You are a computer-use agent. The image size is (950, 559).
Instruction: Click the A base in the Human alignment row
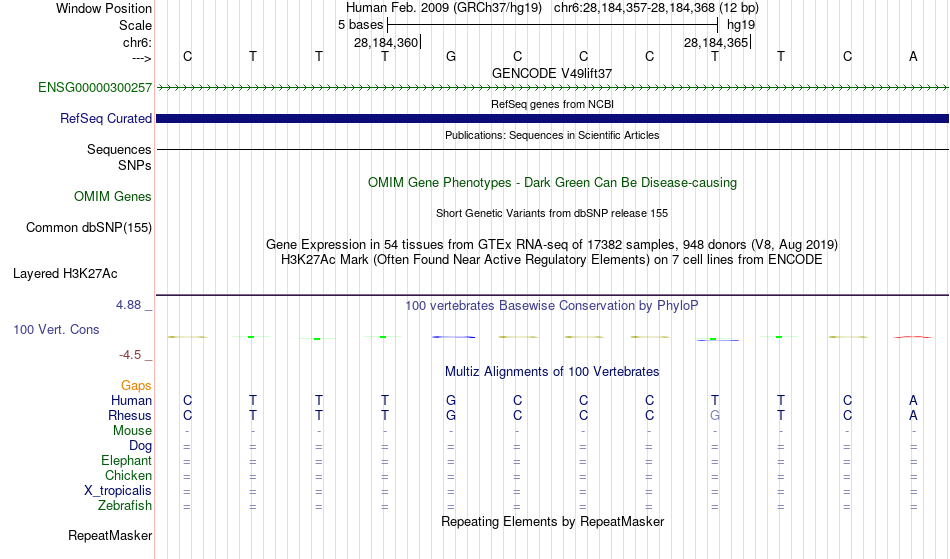click(913, 400)
